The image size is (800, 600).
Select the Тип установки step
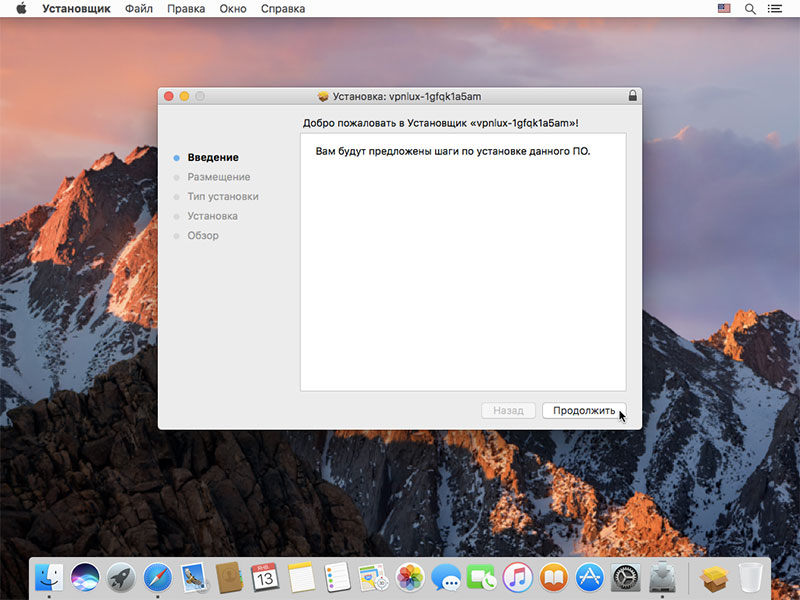tap(222, 196)
